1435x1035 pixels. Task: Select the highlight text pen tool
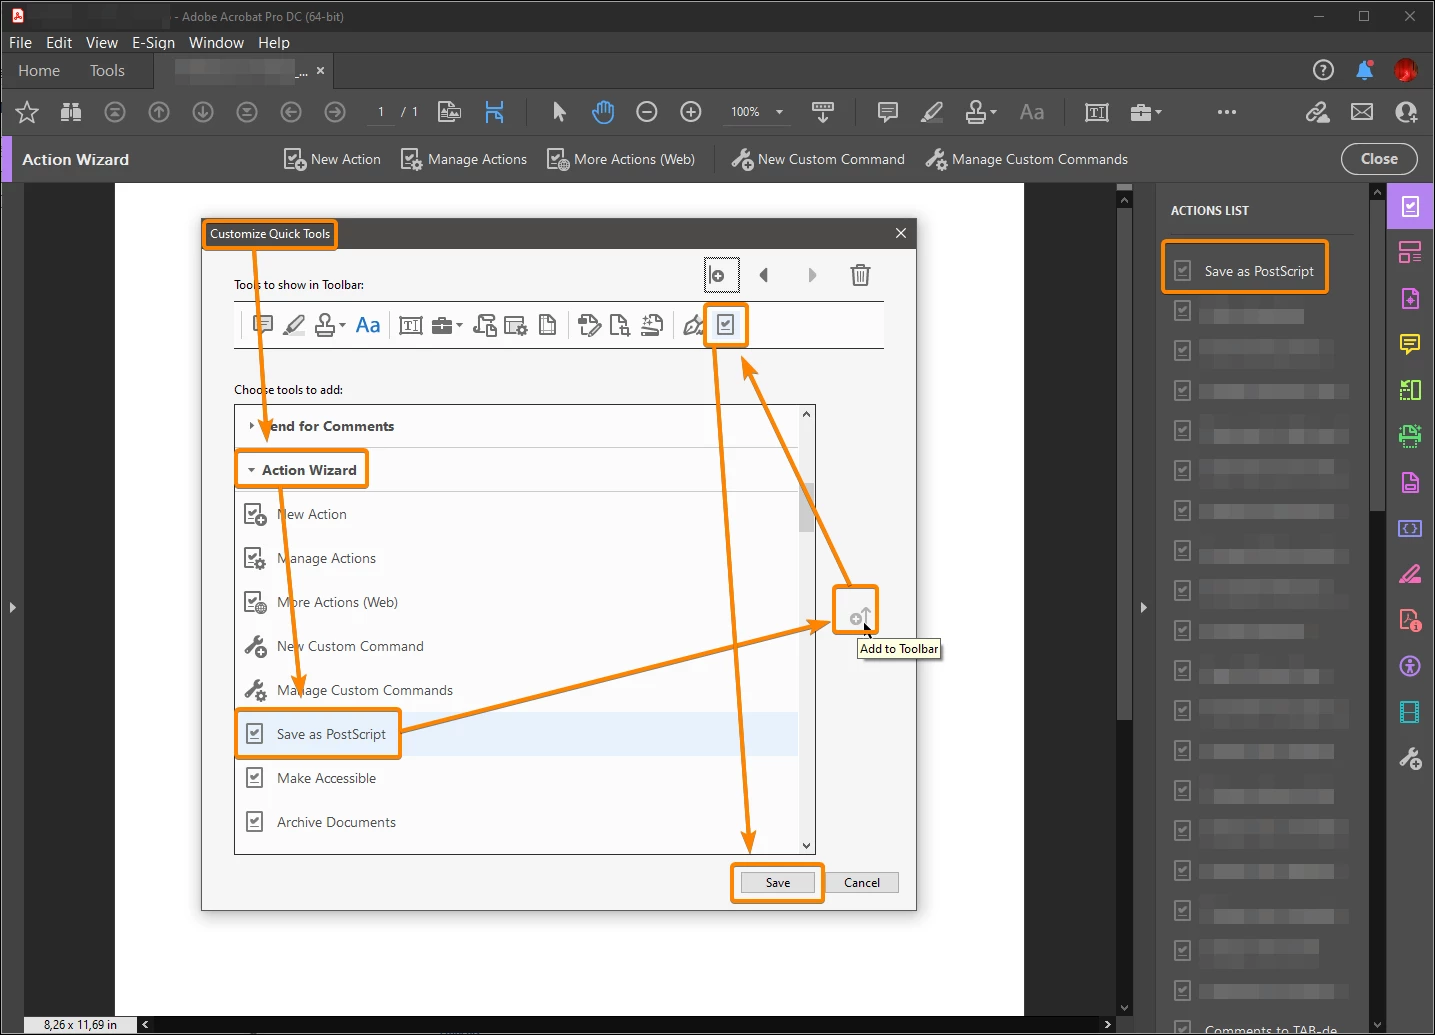click(x=932, y=112)
